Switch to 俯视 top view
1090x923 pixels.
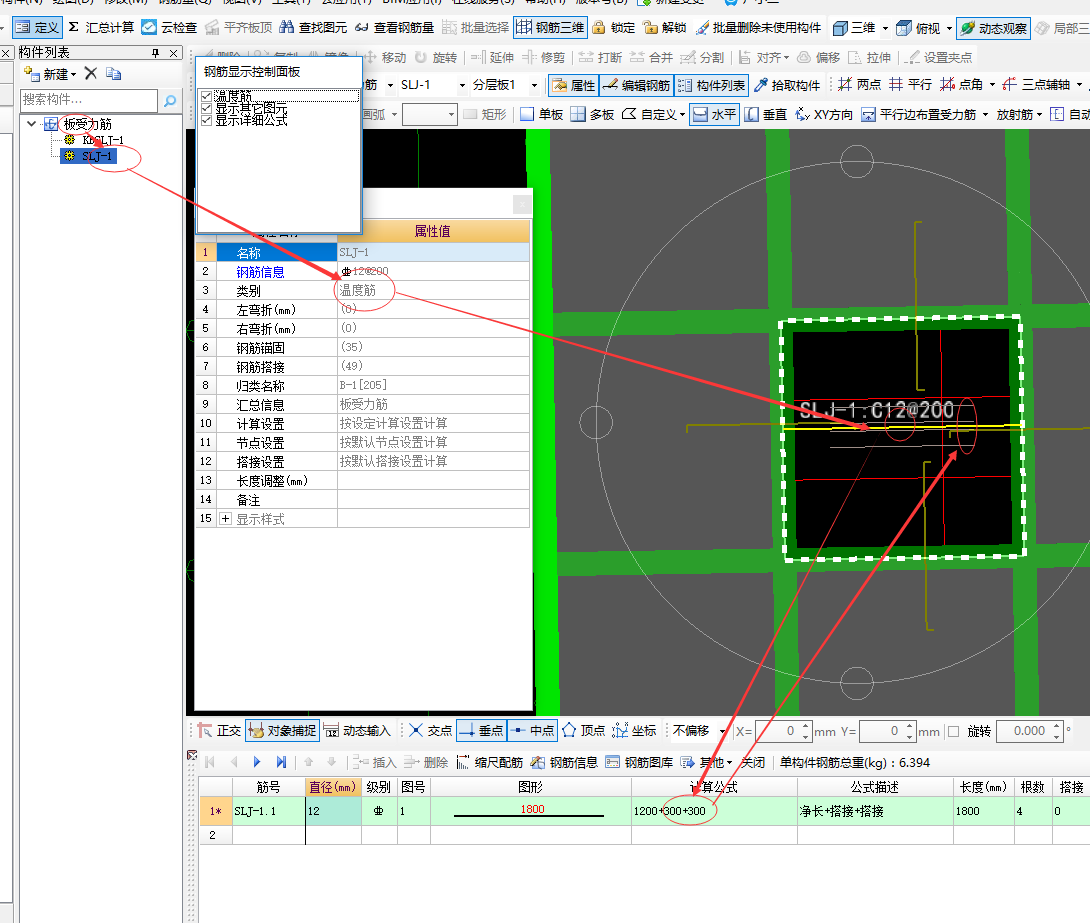918,28
